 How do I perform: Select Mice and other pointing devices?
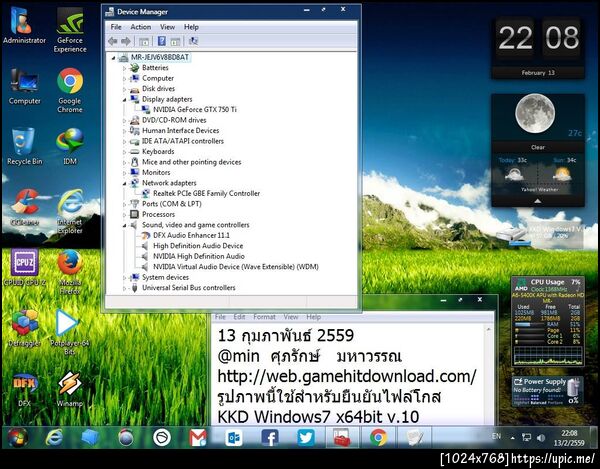pos(191,162)
